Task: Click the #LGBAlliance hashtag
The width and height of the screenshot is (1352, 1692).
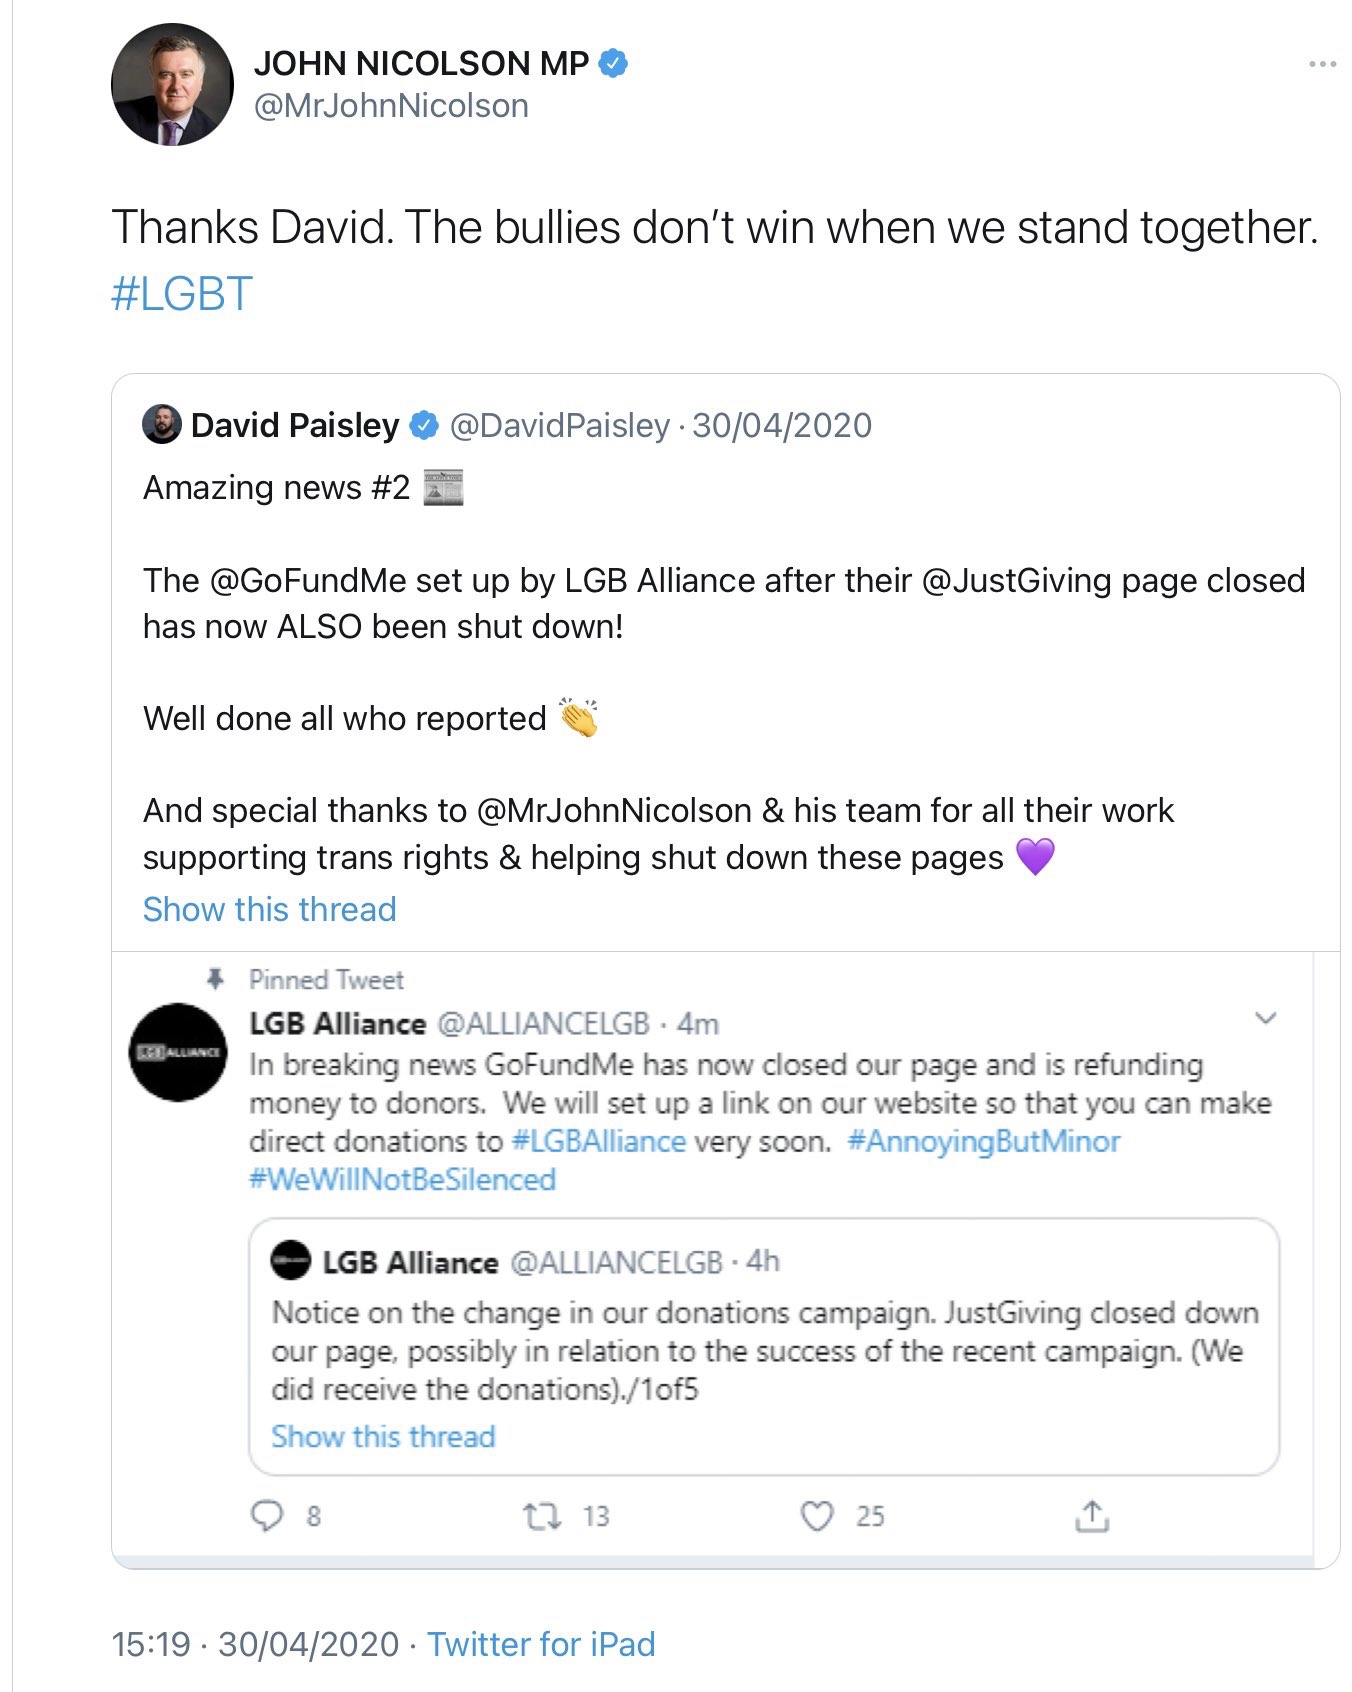Action: 598,1141
